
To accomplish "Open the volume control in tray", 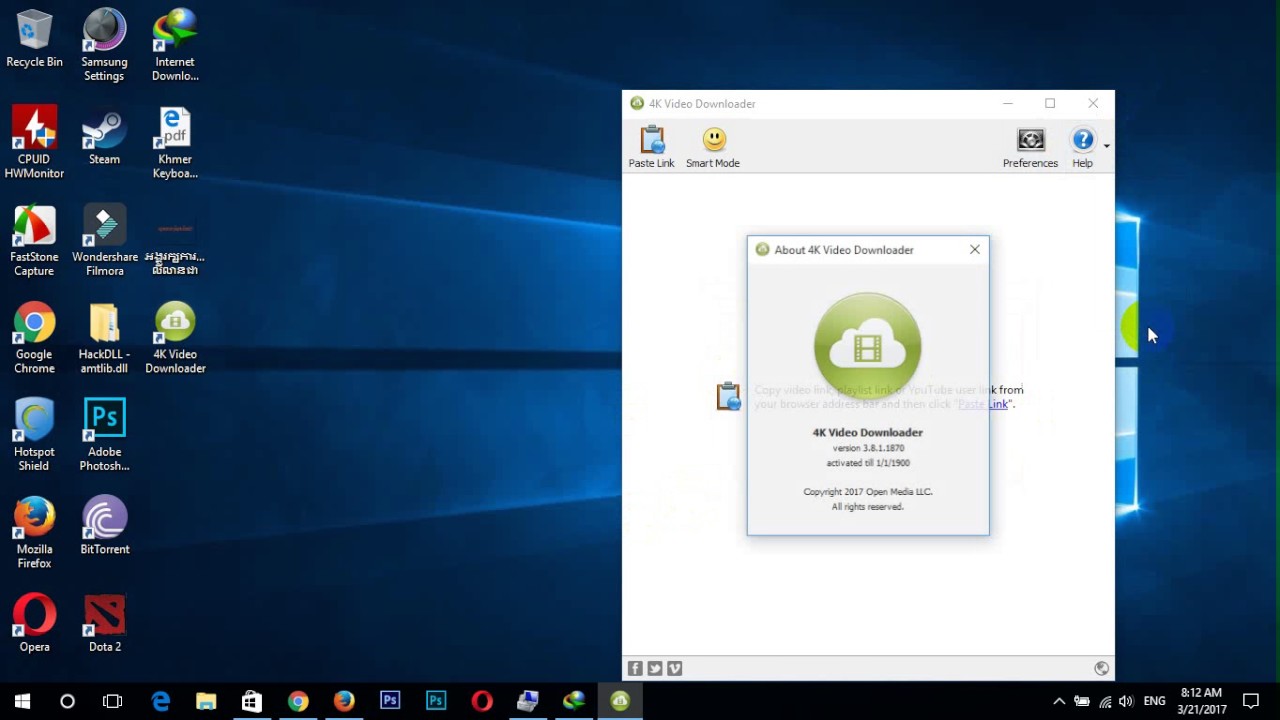I will coord(1127,701).
